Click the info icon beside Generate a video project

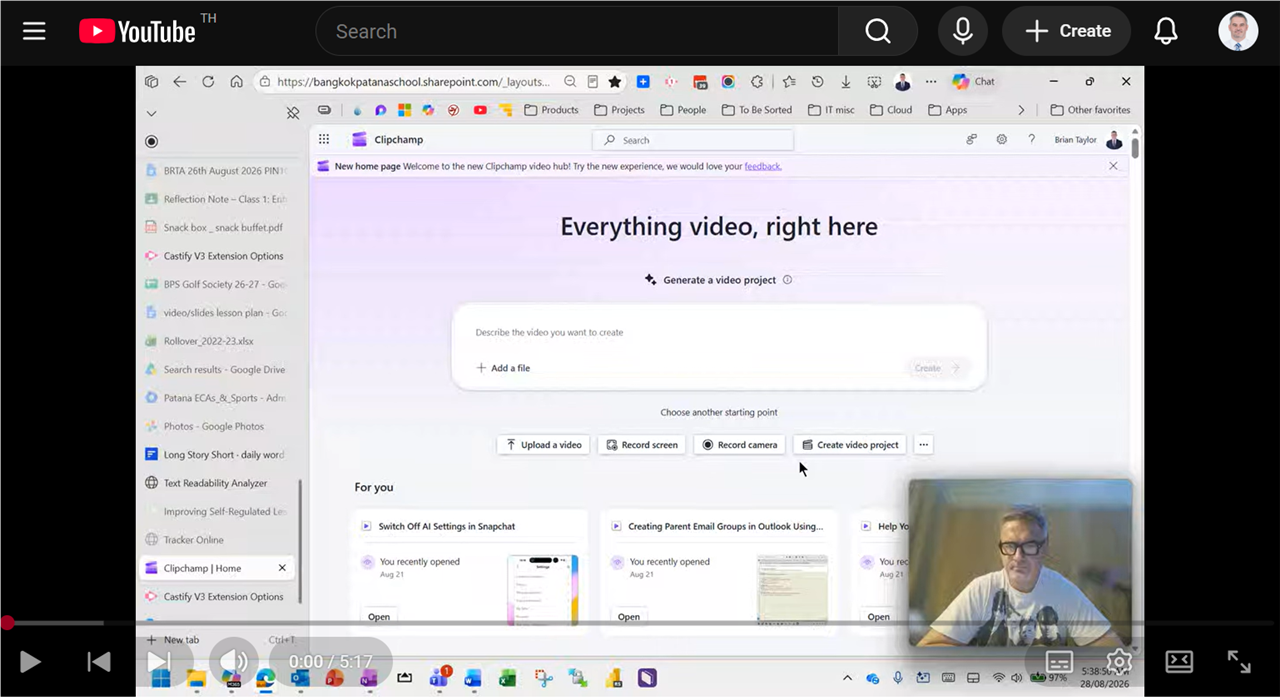787,280
